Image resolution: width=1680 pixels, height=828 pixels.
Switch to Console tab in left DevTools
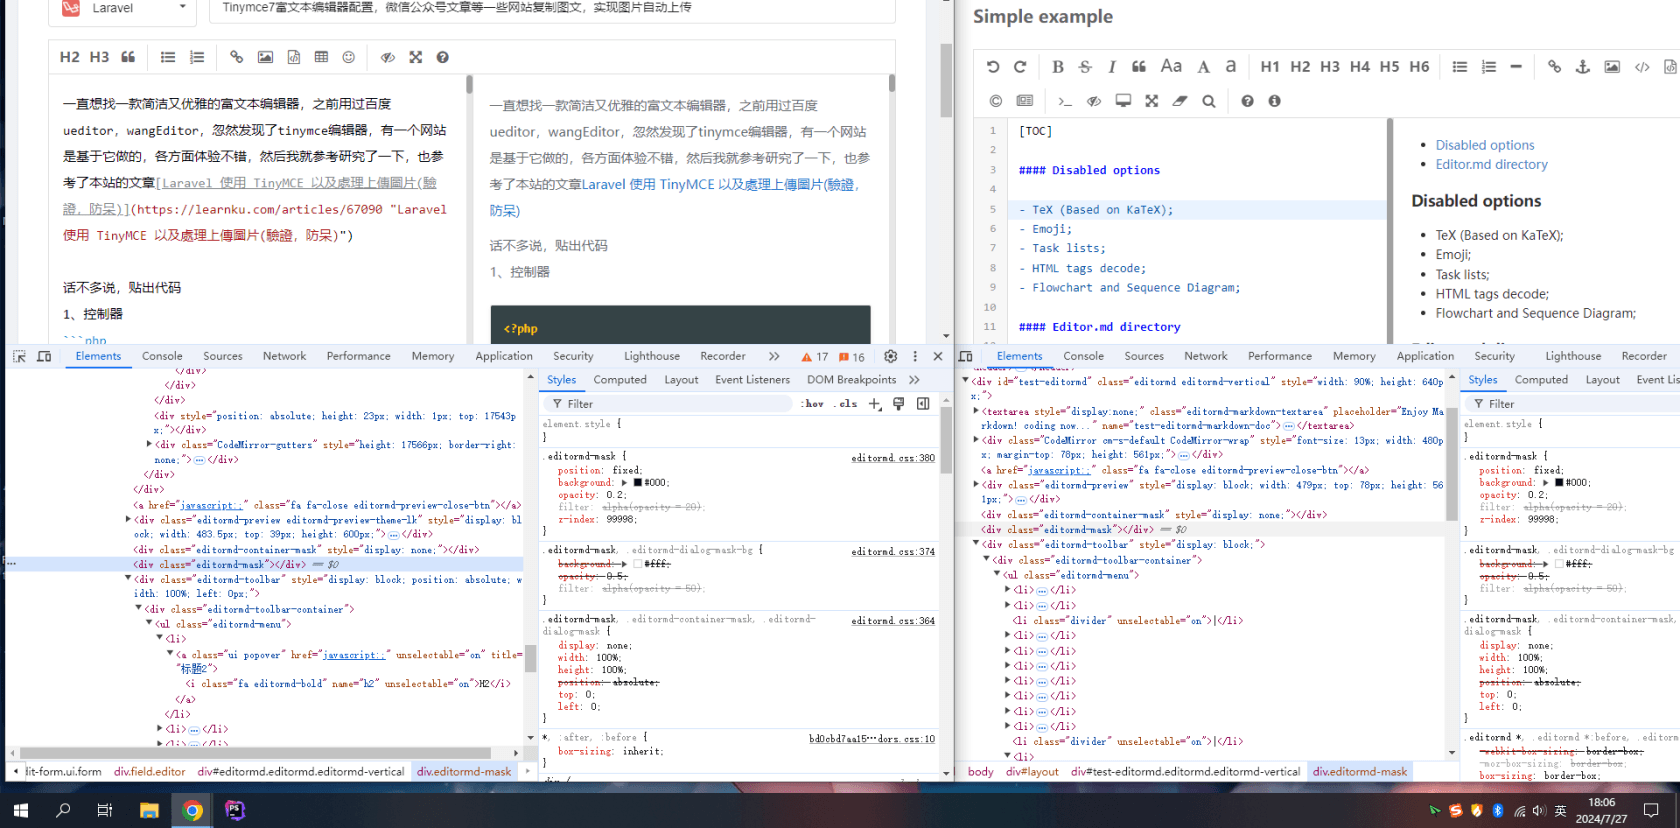pyautogui.click(x=162, y=356)
